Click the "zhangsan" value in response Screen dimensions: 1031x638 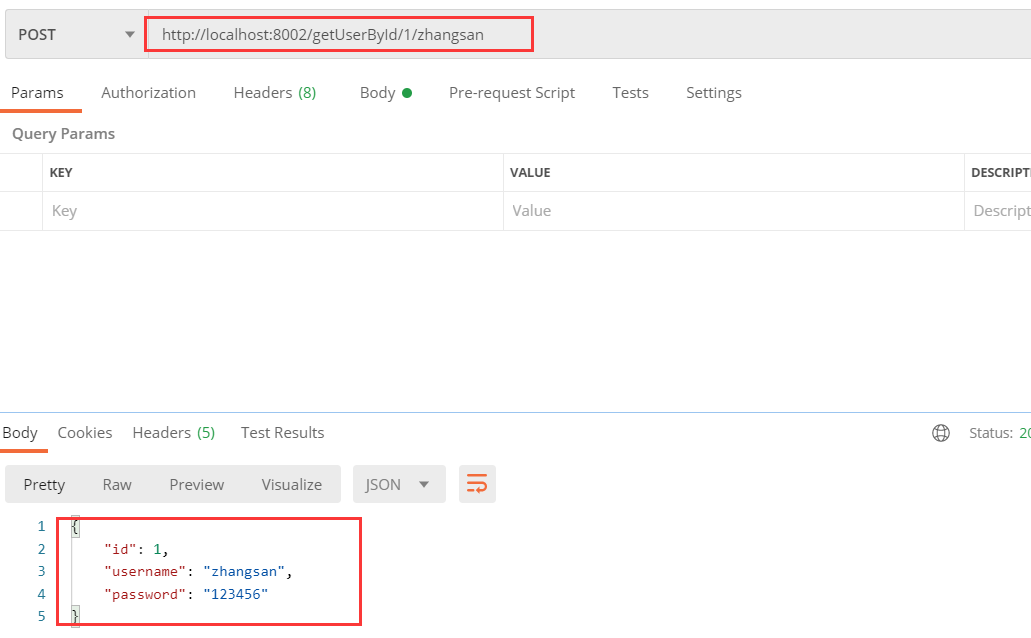[x=244, y=572]
